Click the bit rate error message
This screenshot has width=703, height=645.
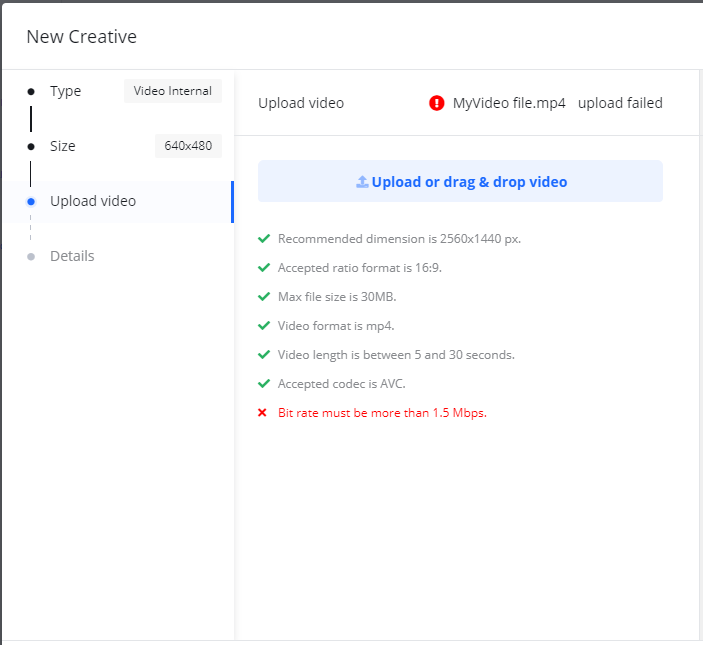click(382, 413)
